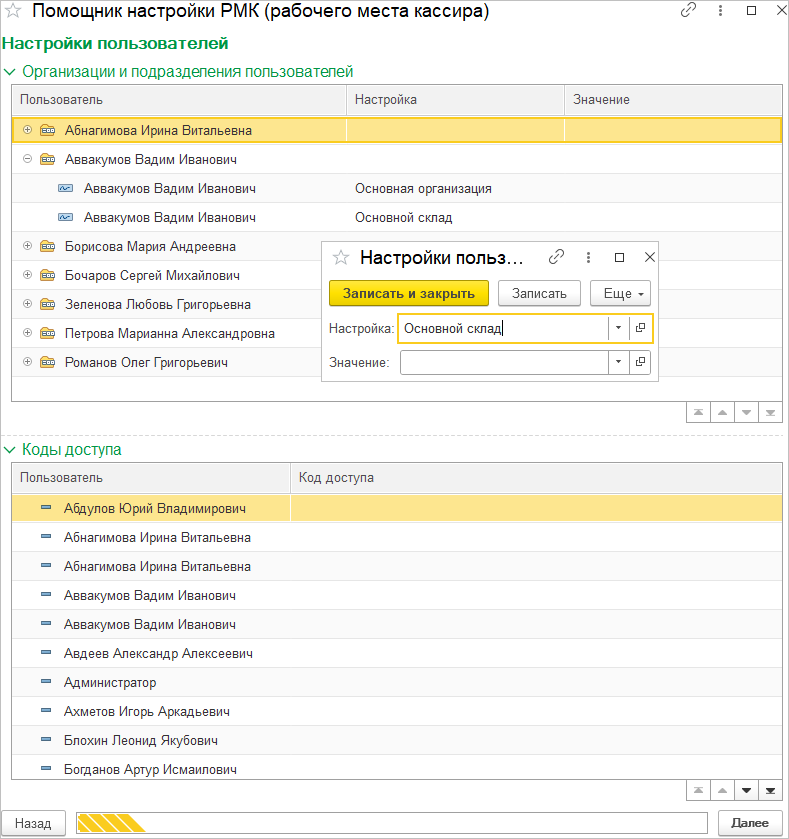Viewport: 789px width, 839px height.
Task: Open selected Значение value icon
Action: [640, 362]
